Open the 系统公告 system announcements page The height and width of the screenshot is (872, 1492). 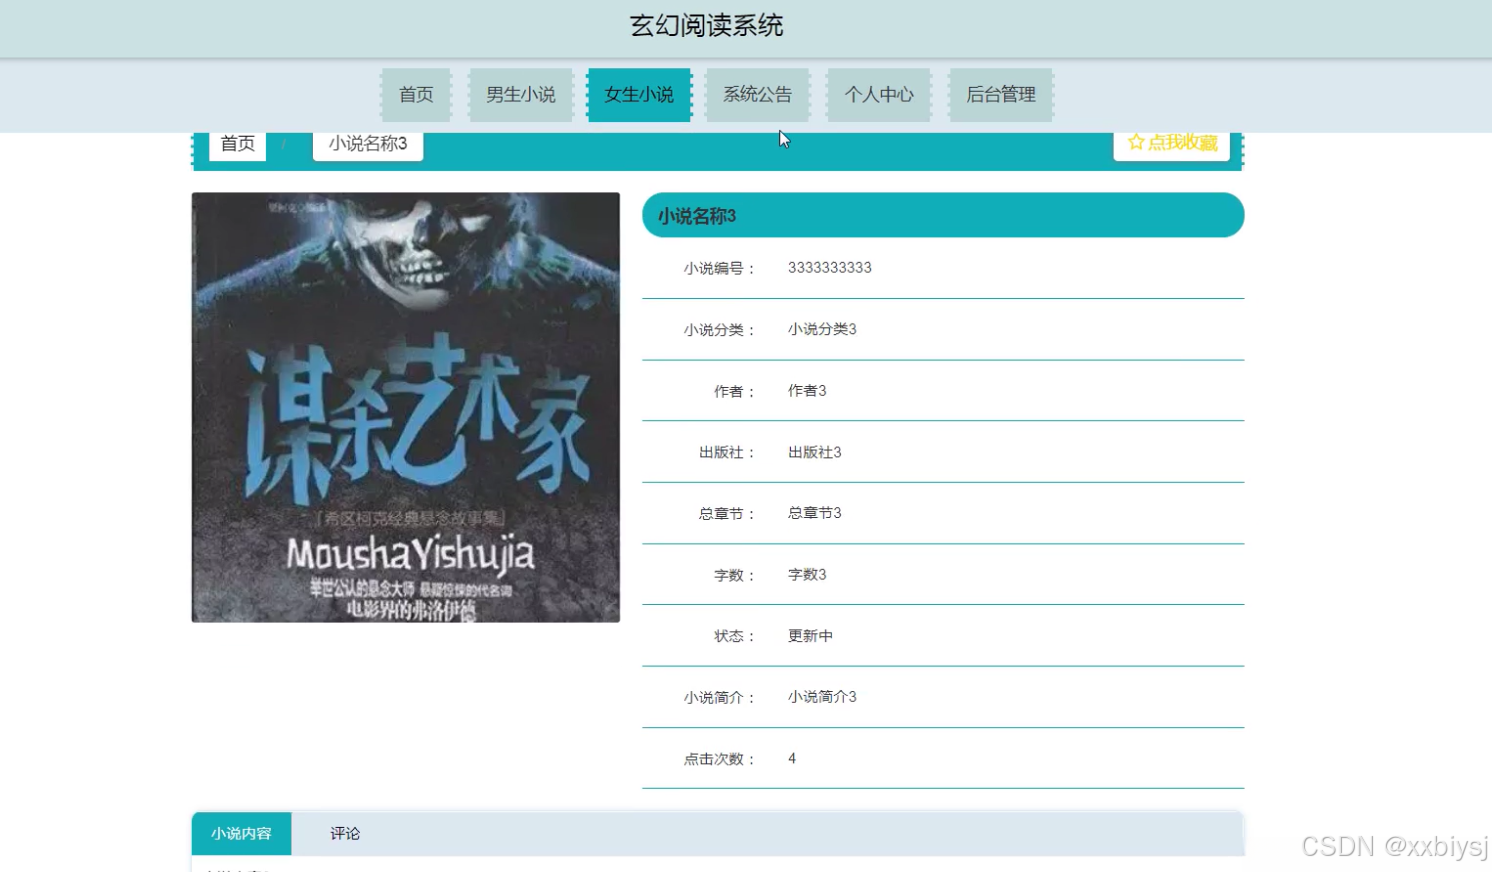pos(758,94)
